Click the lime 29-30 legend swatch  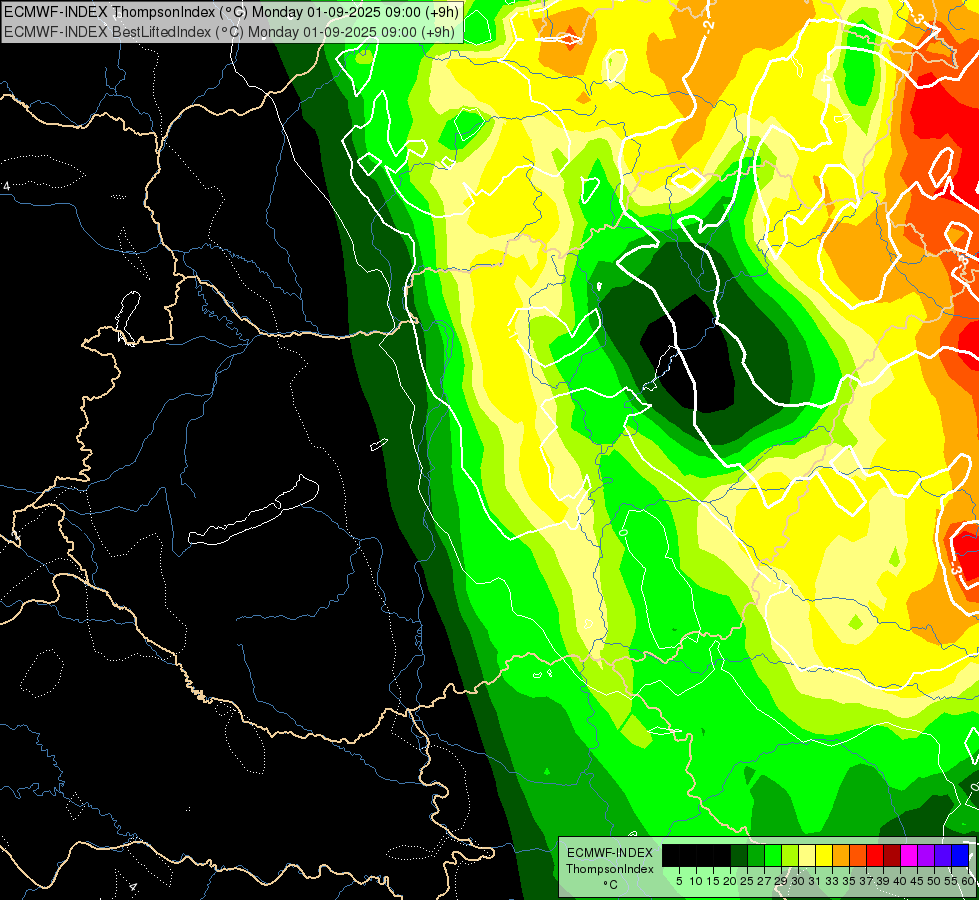point(790,855)
